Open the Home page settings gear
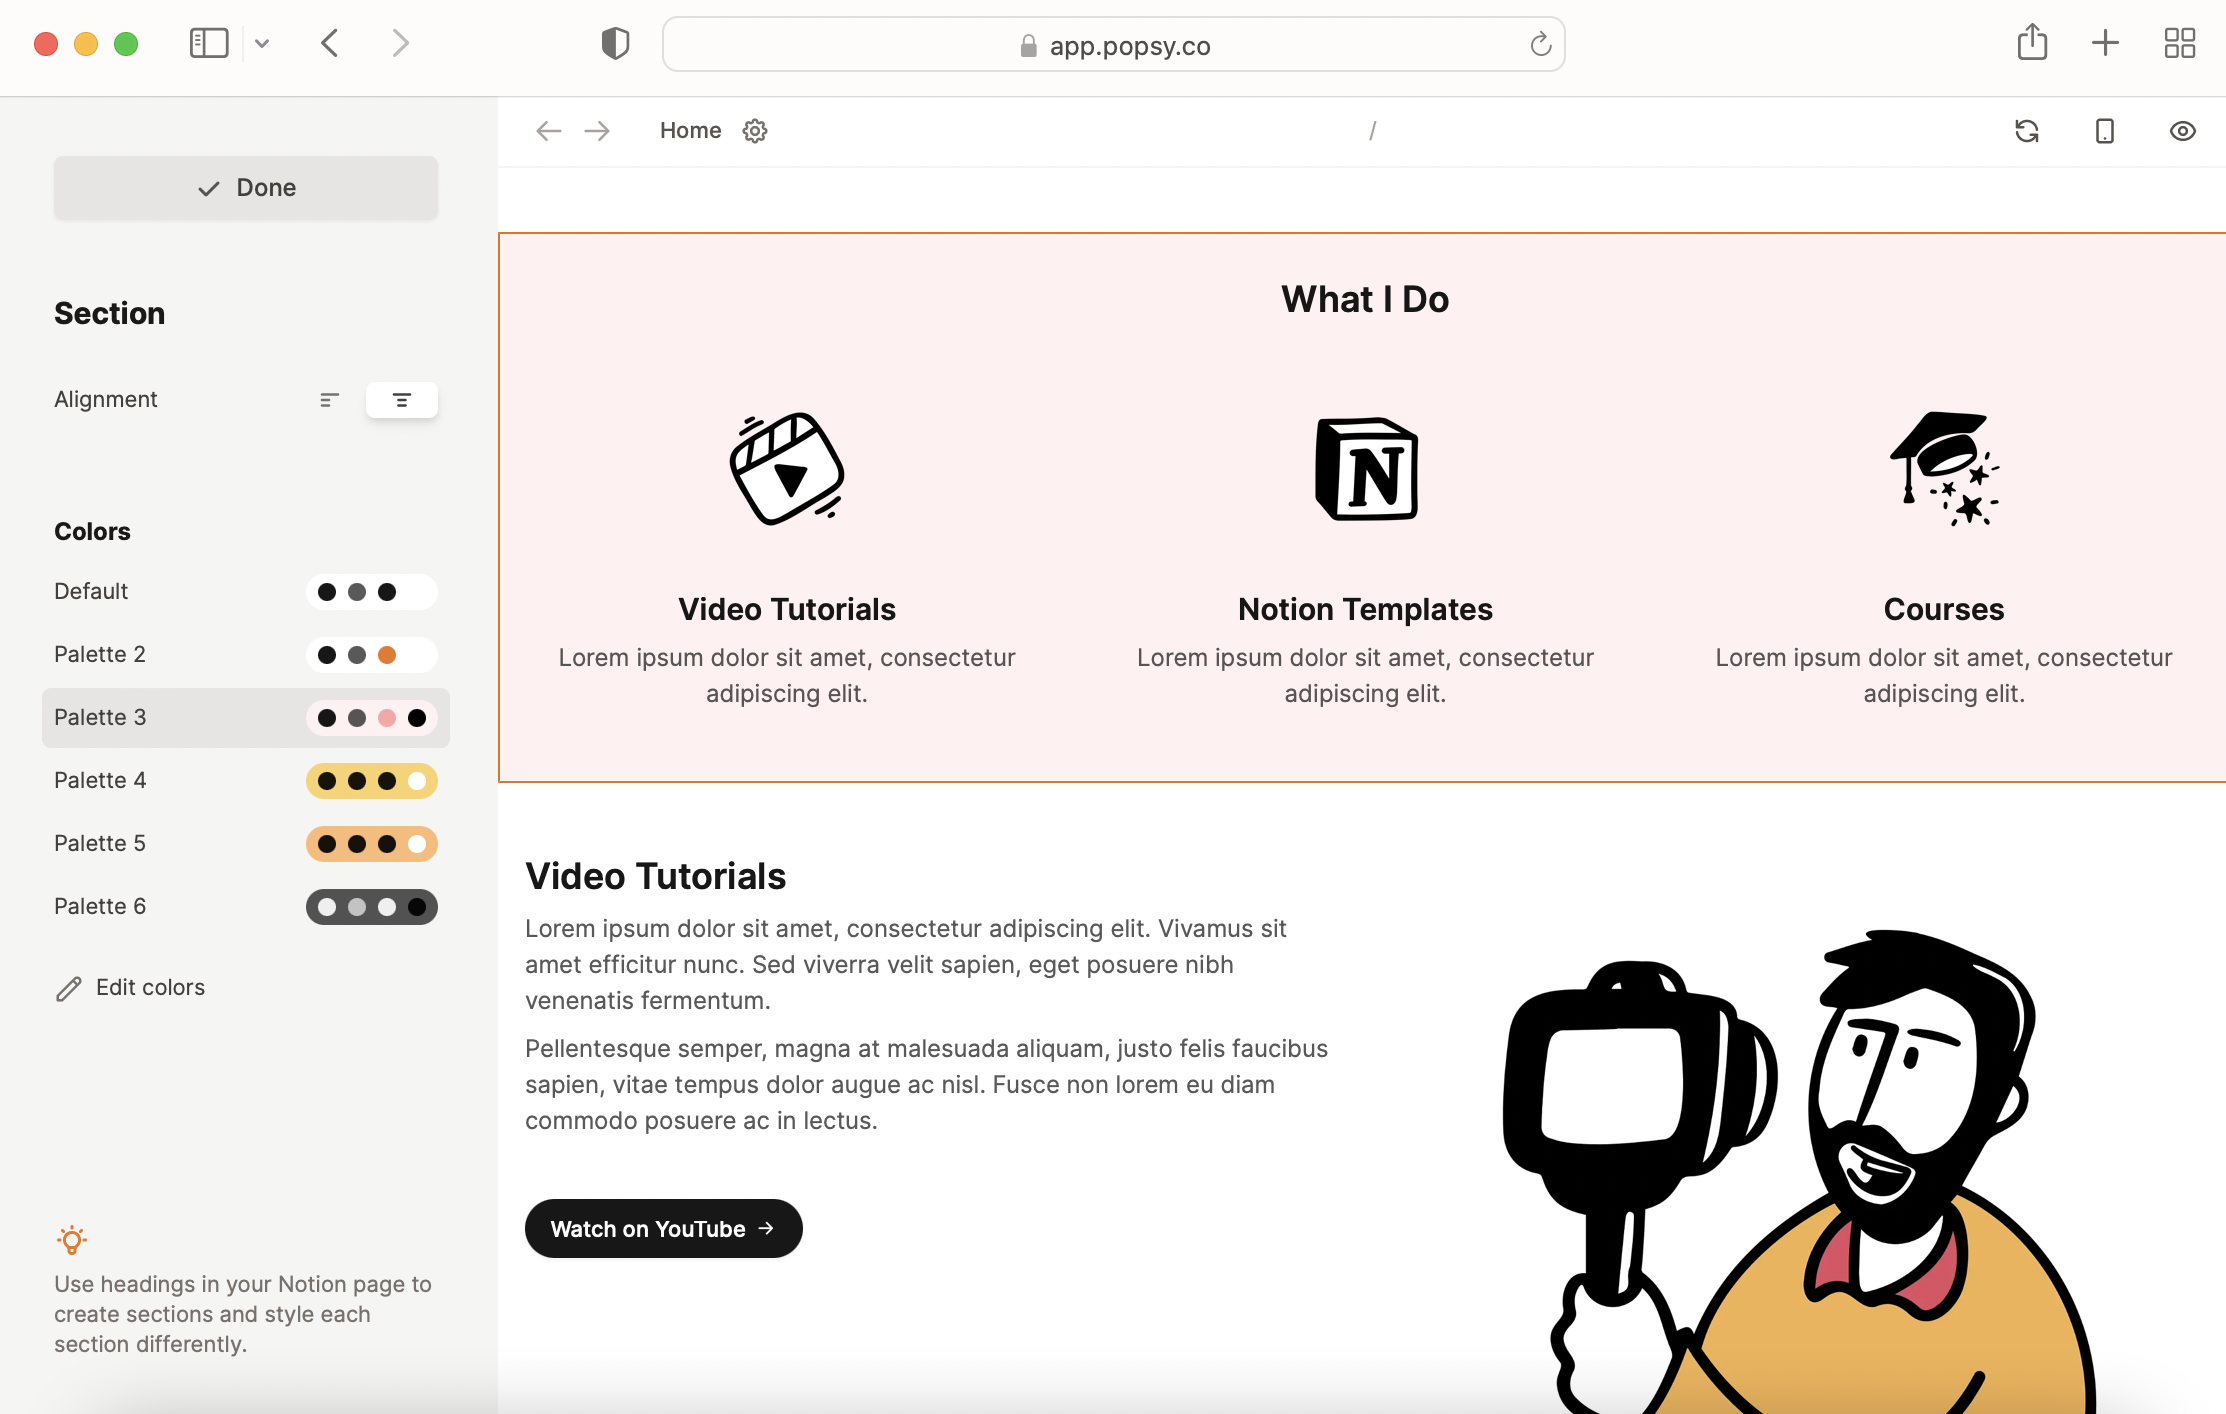This screenshot has width=2226, height=1414. tap(755, 131)
